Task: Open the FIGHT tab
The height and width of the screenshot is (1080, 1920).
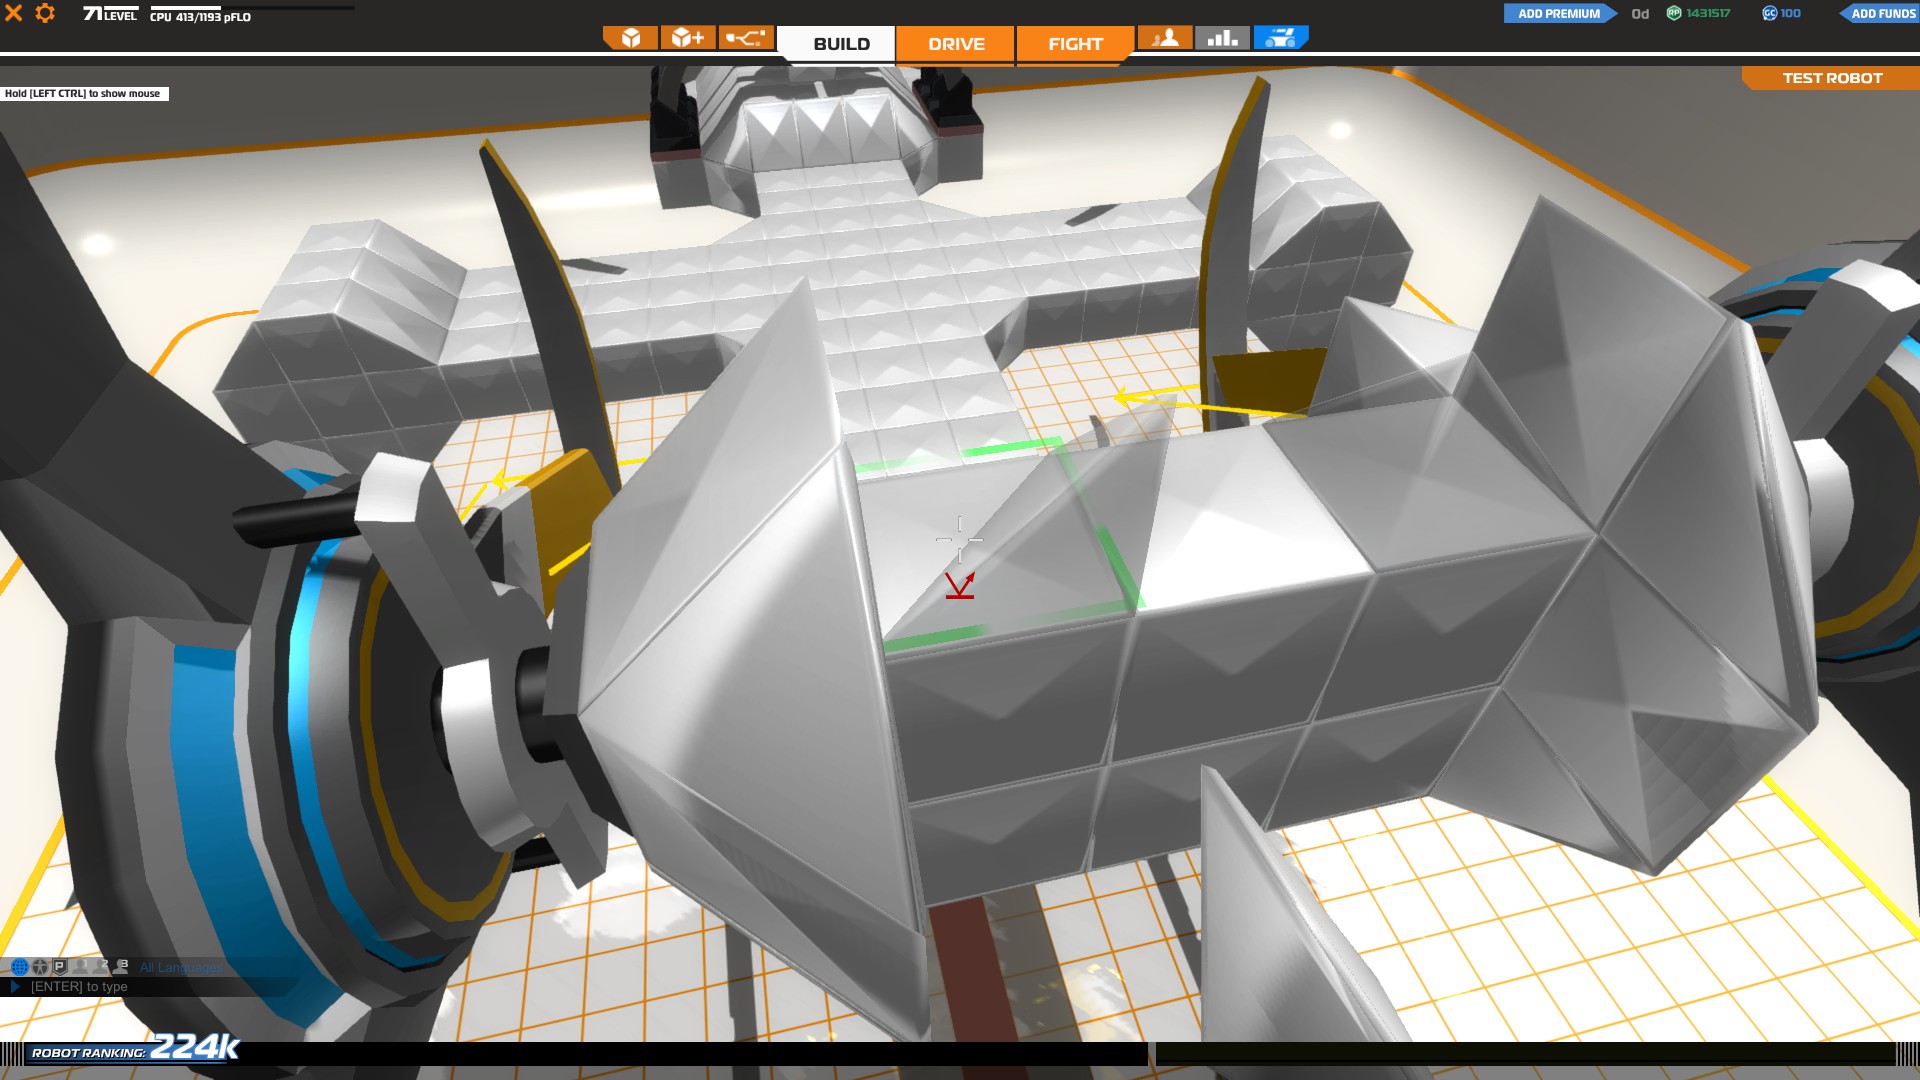Action: click(1075, 44)
